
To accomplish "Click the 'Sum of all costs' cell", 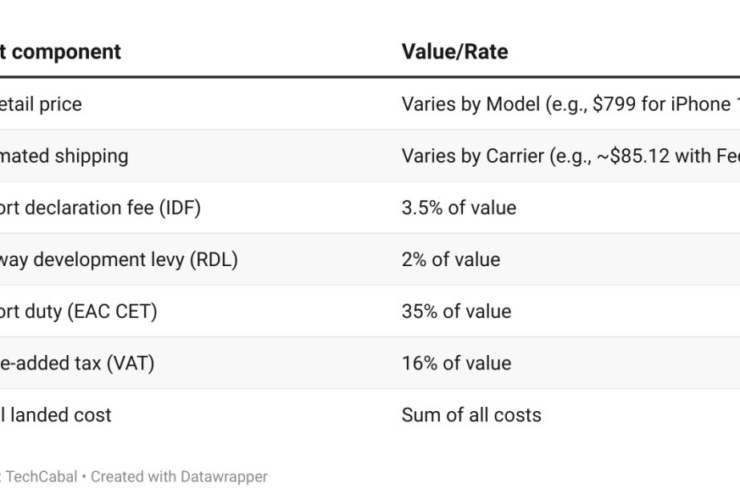I will click(x=471, y=415).
